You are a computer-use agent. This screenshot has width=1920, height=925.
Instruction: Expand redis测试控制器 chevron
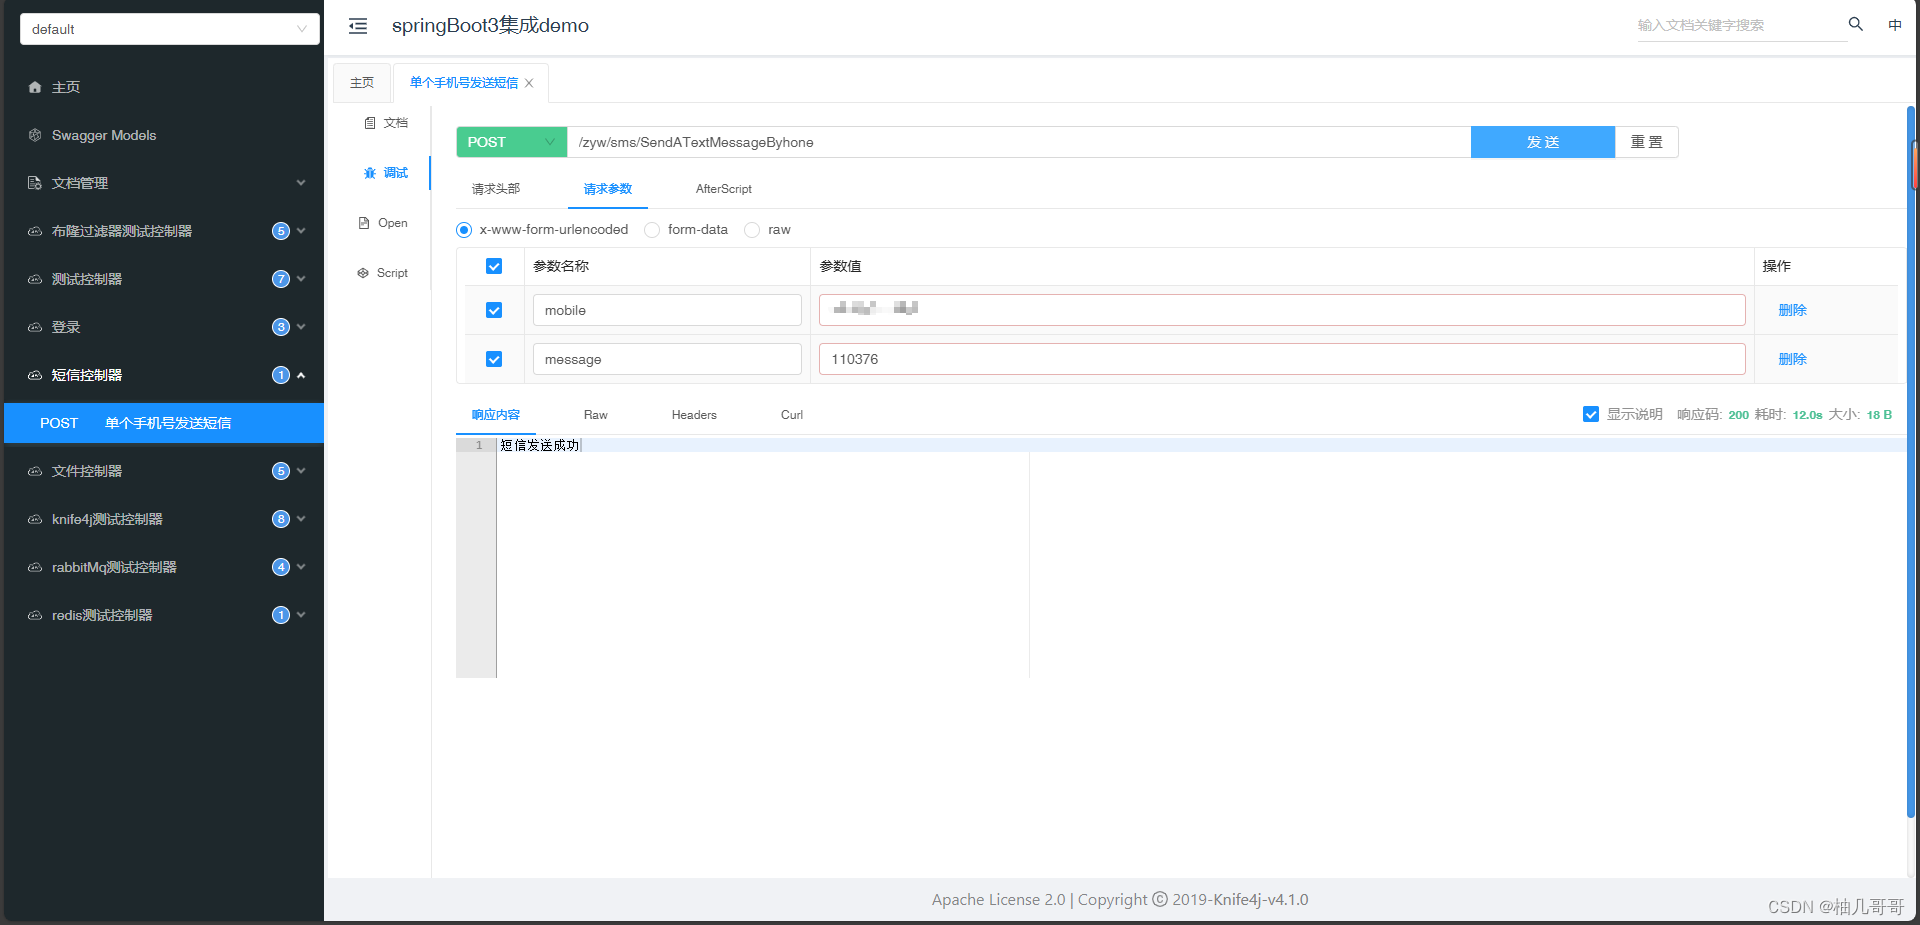point(301,615)
